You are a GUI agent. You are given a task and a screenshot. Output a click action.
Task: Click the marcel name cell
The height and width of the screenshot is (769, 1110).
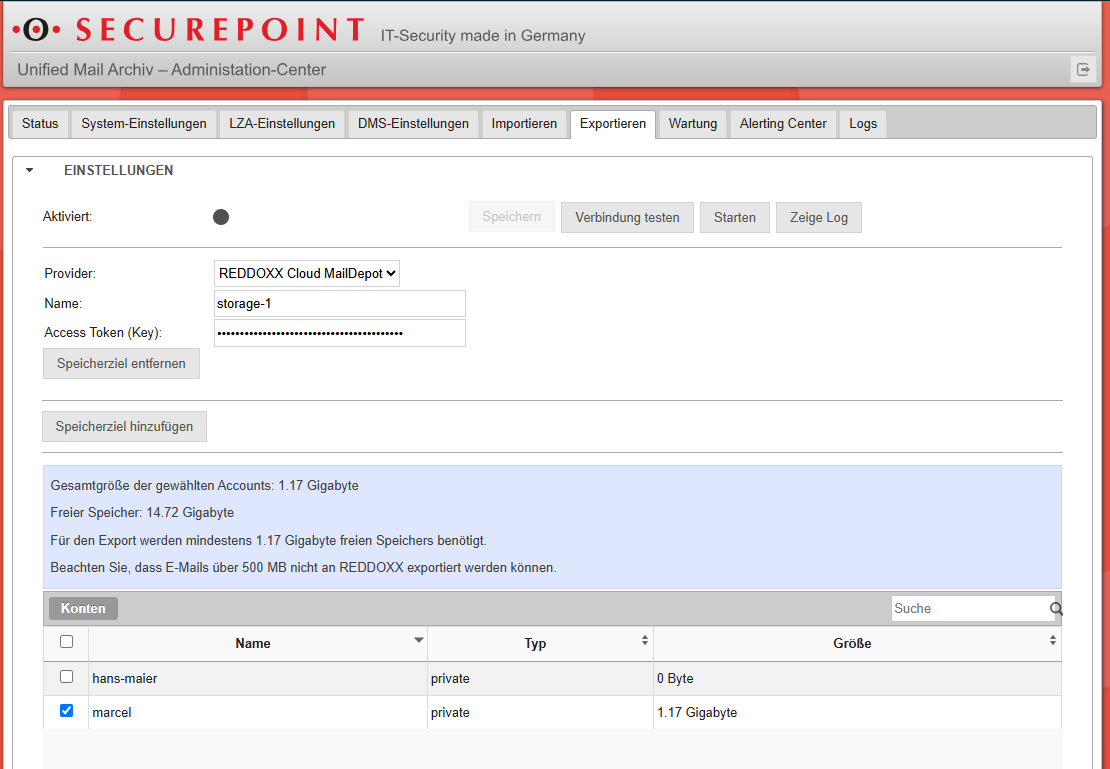point(258,712)
